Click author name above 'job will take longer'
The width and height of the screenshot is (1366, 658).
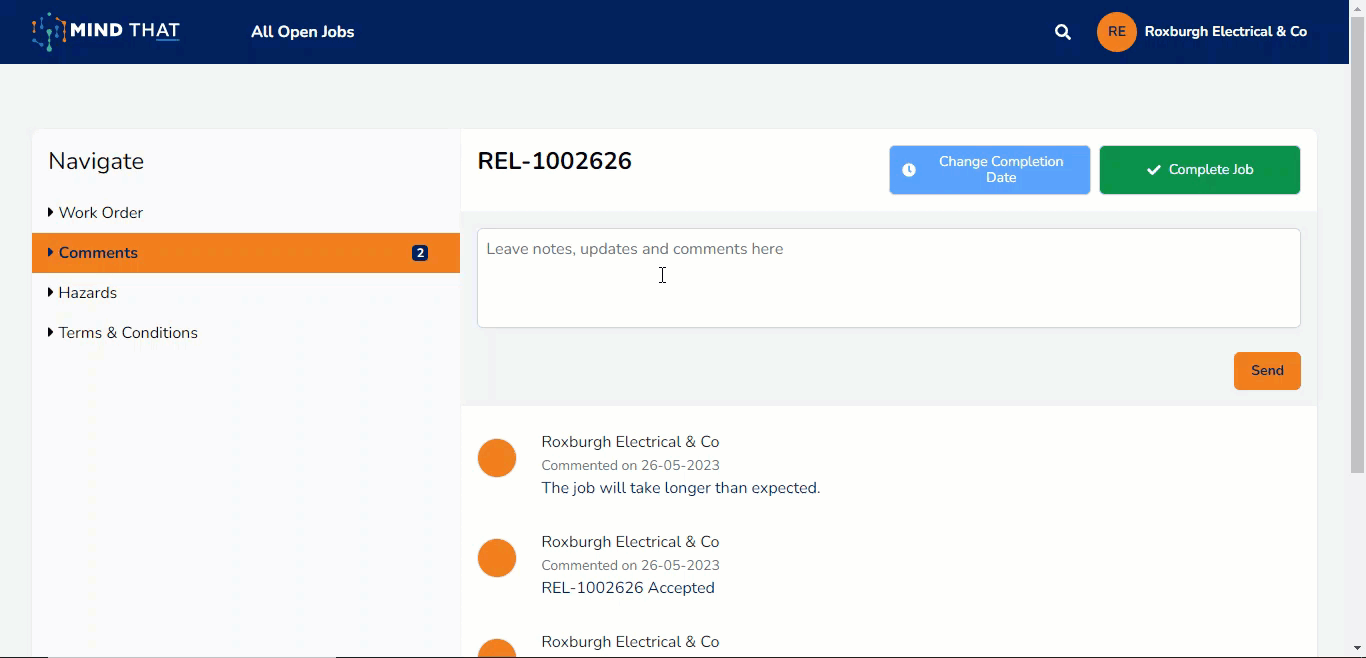coord(630,442)
